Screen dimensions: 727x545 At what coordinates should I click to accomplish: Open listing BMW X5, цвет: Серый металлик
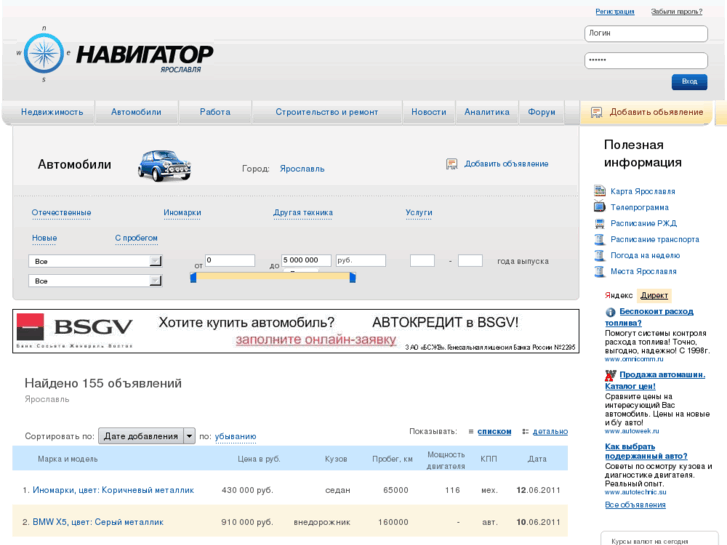coord(98,522)
